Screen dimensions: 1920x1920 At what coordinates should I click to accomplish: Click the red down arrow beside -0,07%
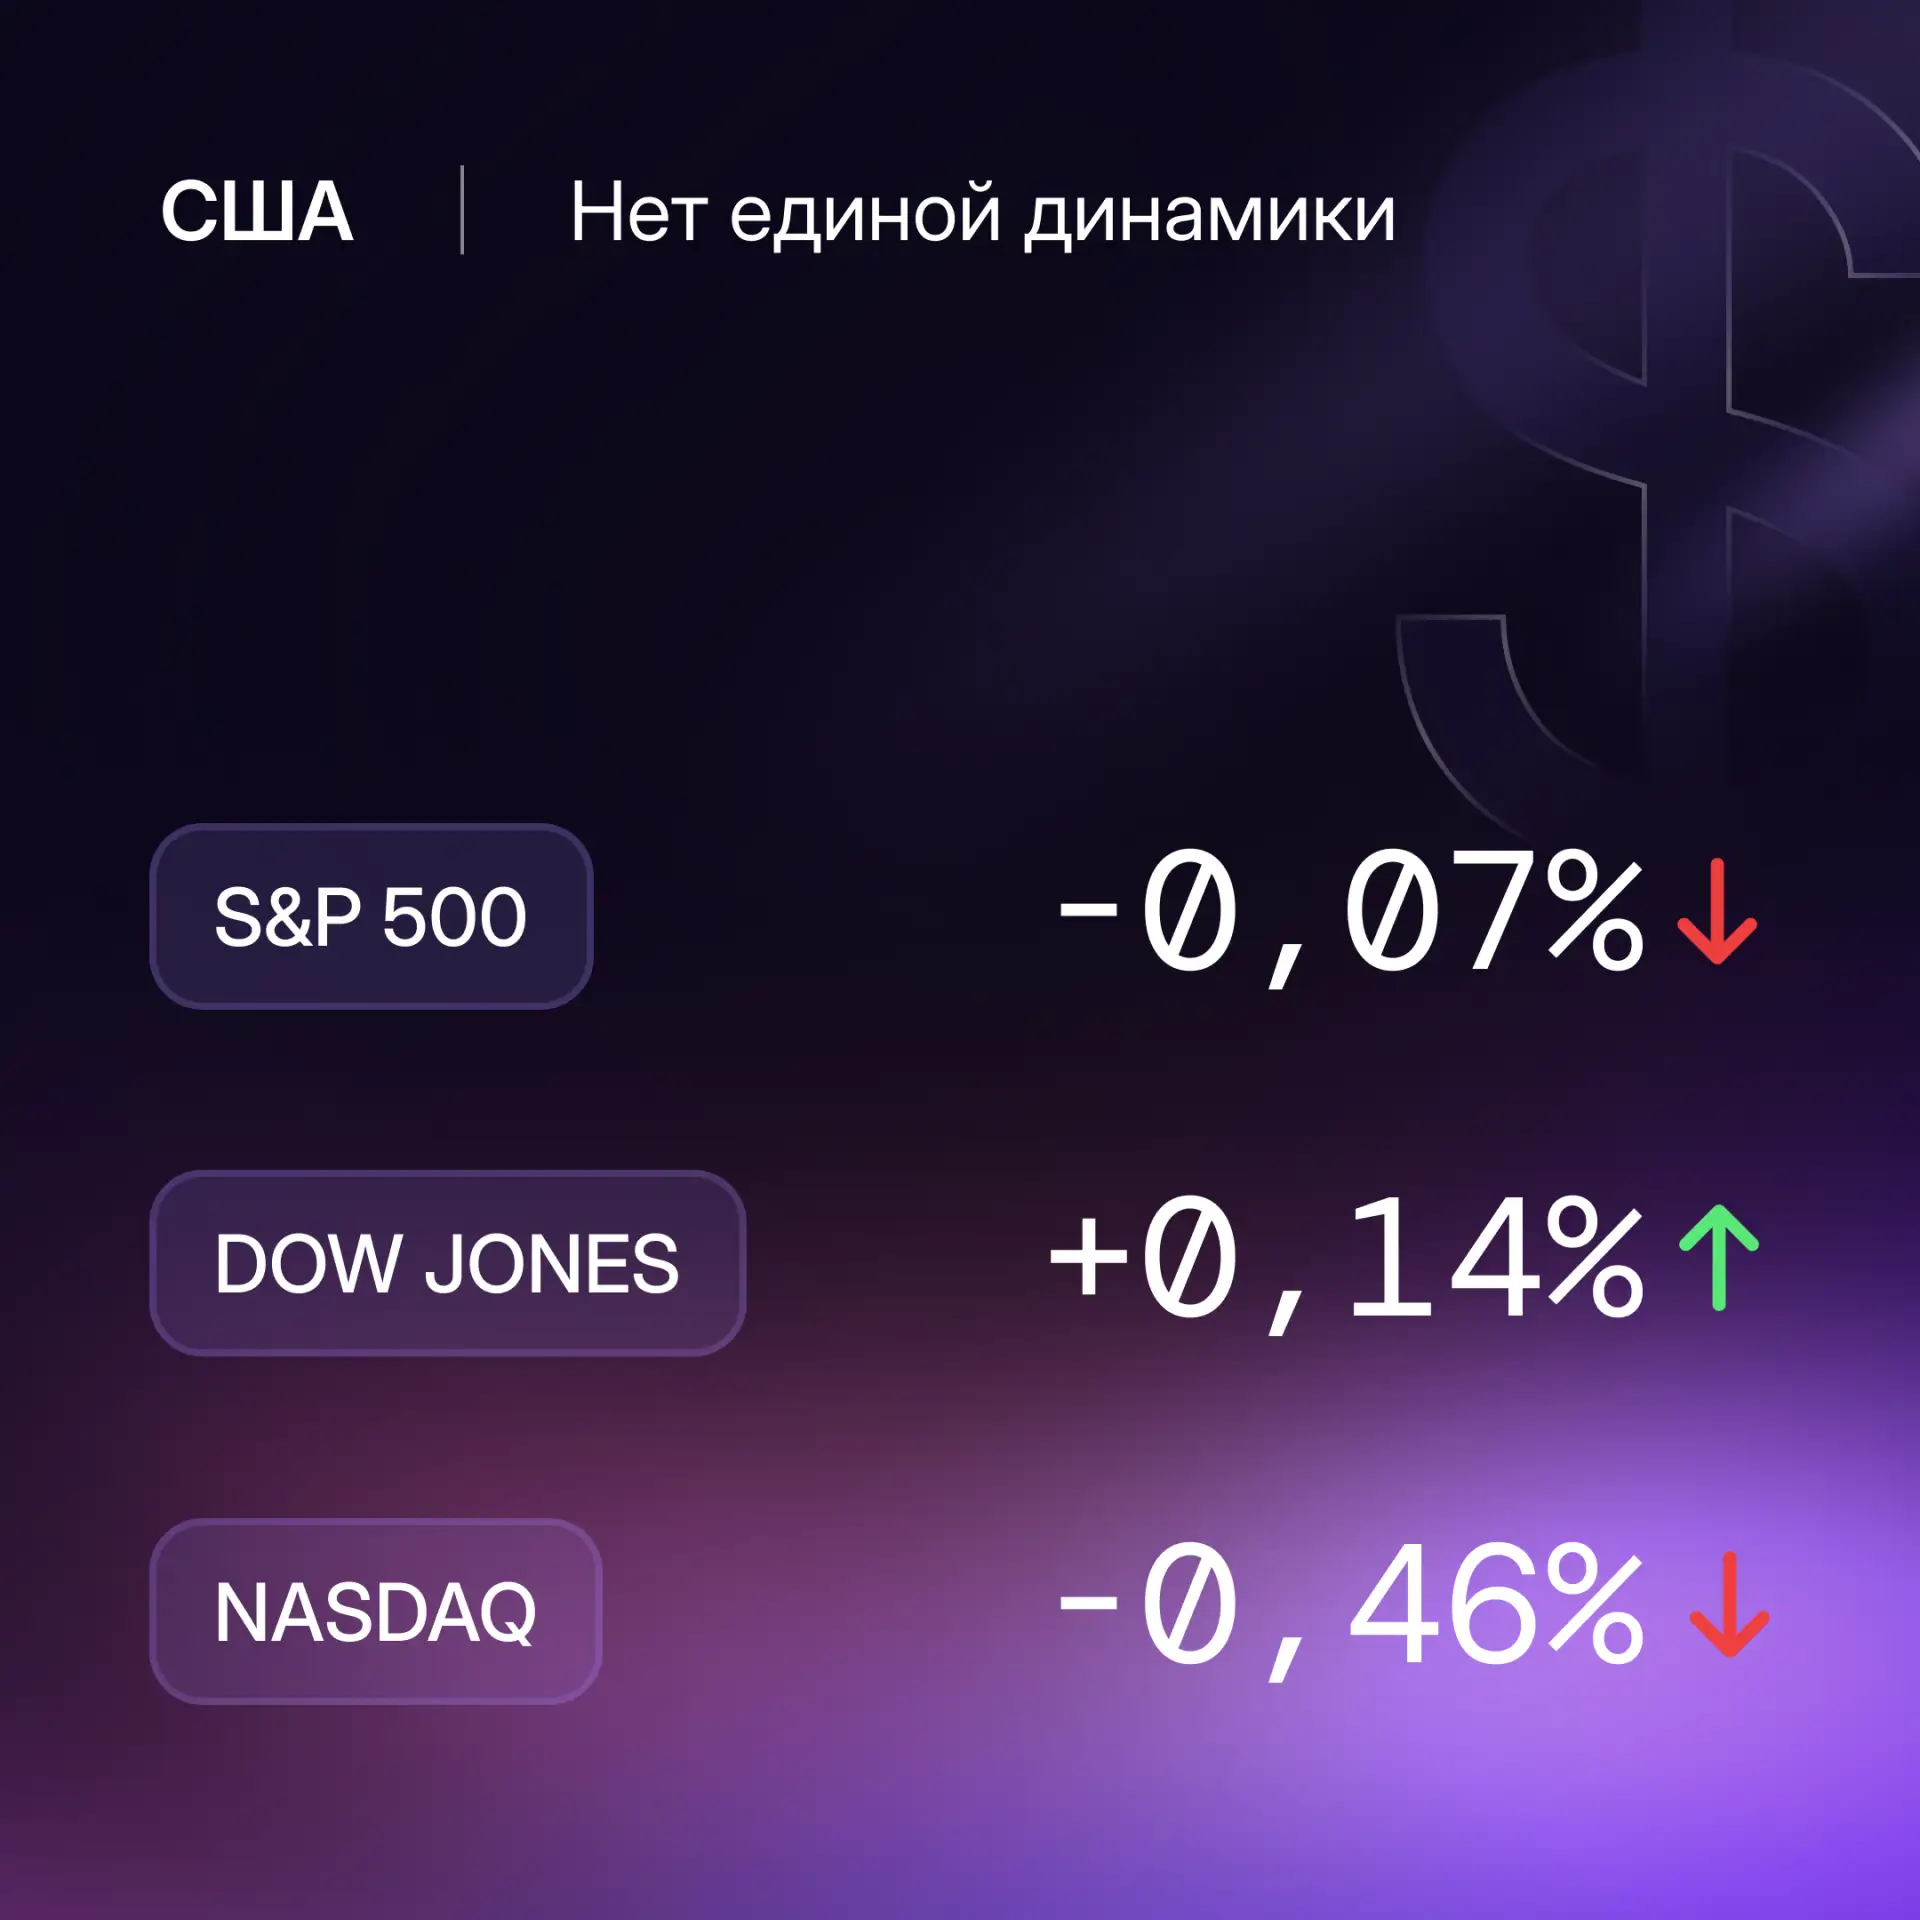(x=1717, y=911)
